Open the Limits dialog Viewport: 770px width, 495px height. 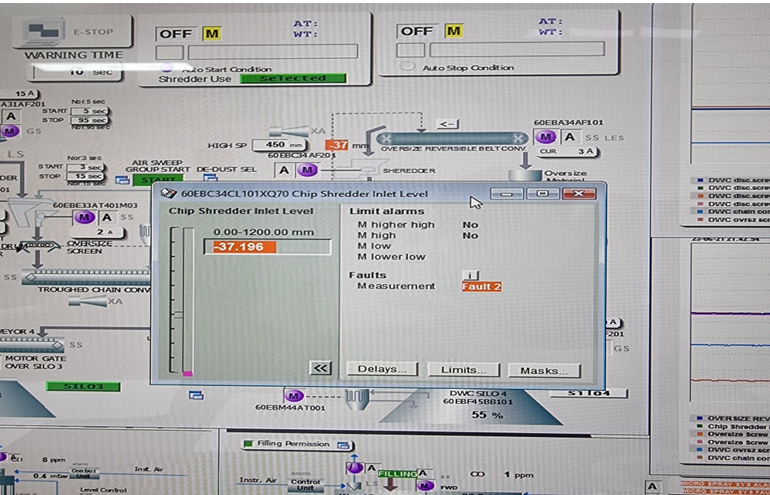(463, 369)
